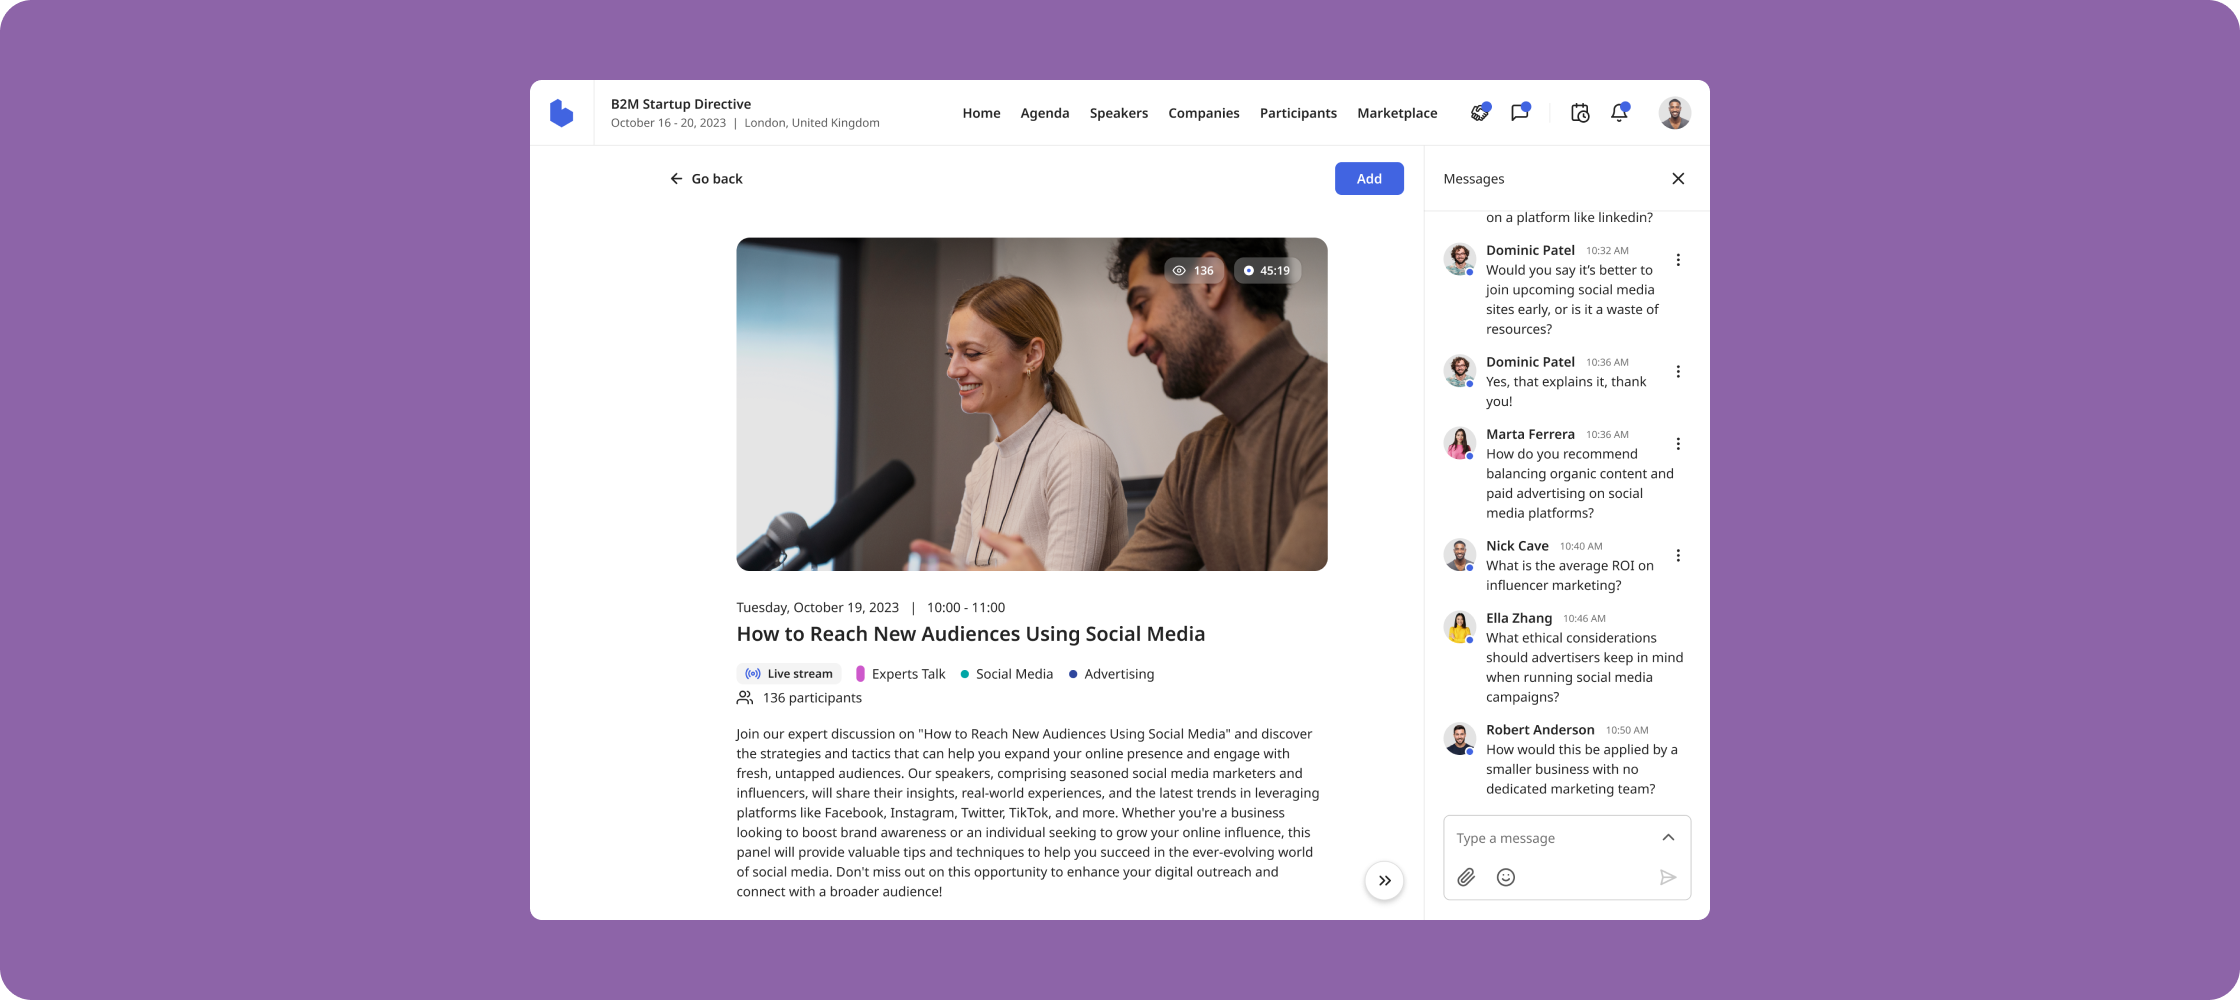Click Marta Ferrera's avatar
2240x1000 pixels.
point(1460,443)
